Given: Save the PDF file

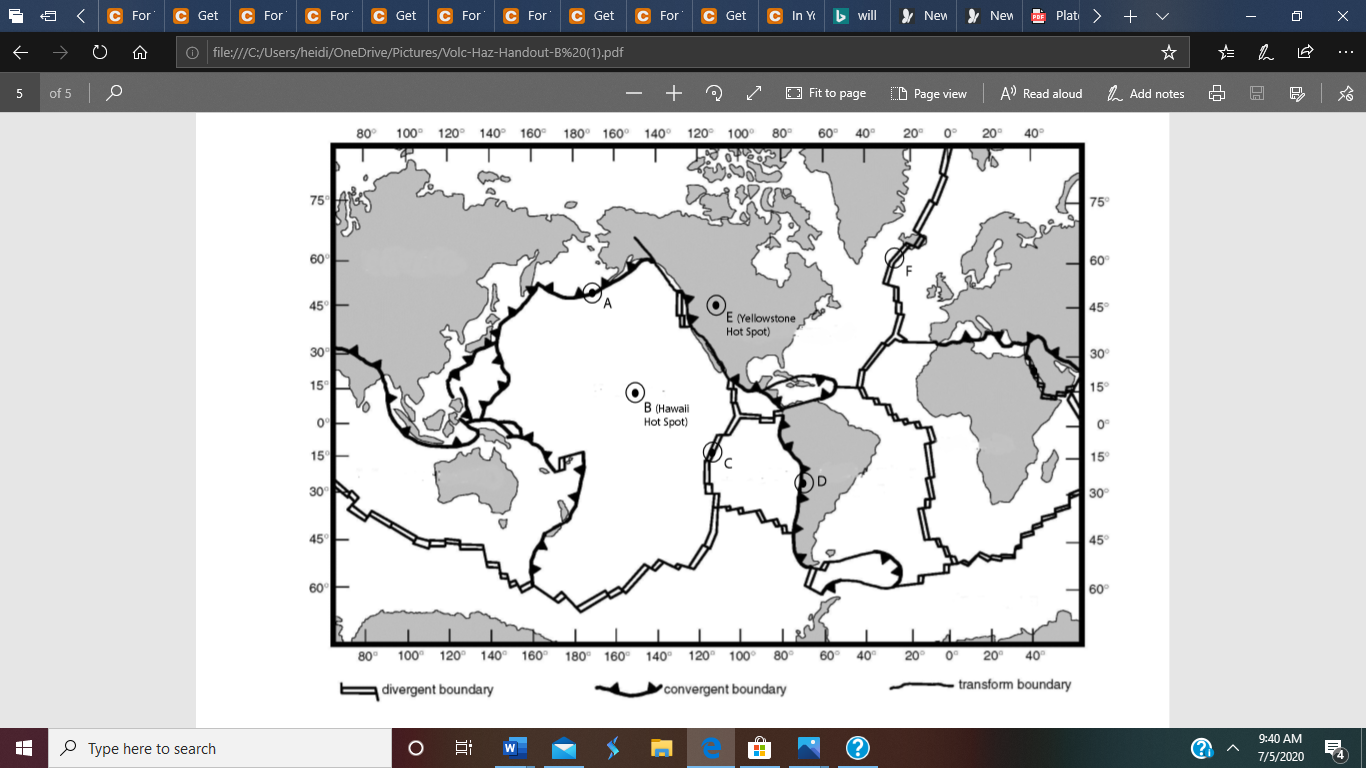Looking at the screenshot, I should coord(1256,92).
